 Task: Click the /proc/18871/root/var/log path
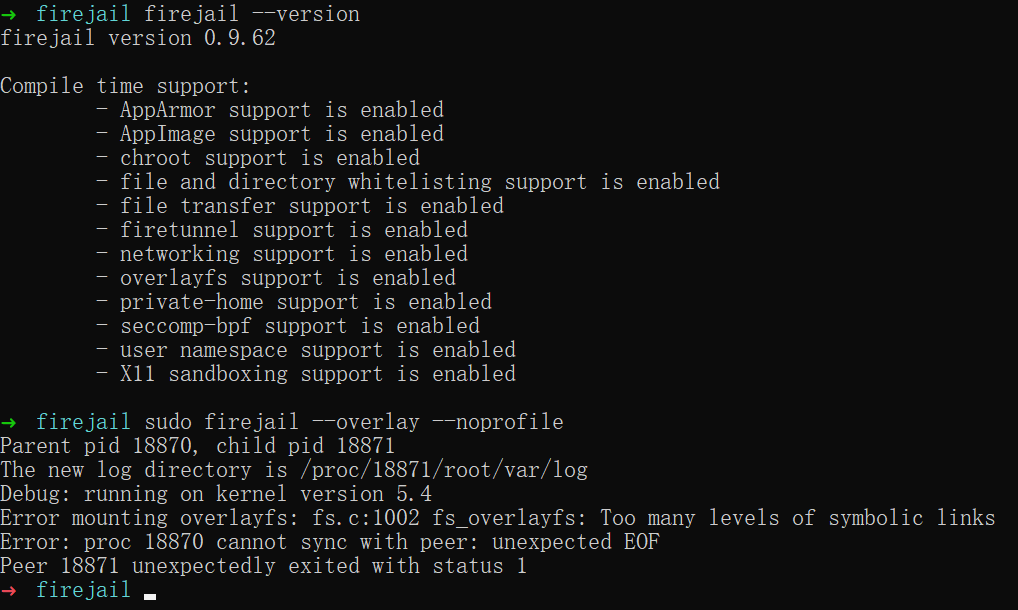point(443,470)
